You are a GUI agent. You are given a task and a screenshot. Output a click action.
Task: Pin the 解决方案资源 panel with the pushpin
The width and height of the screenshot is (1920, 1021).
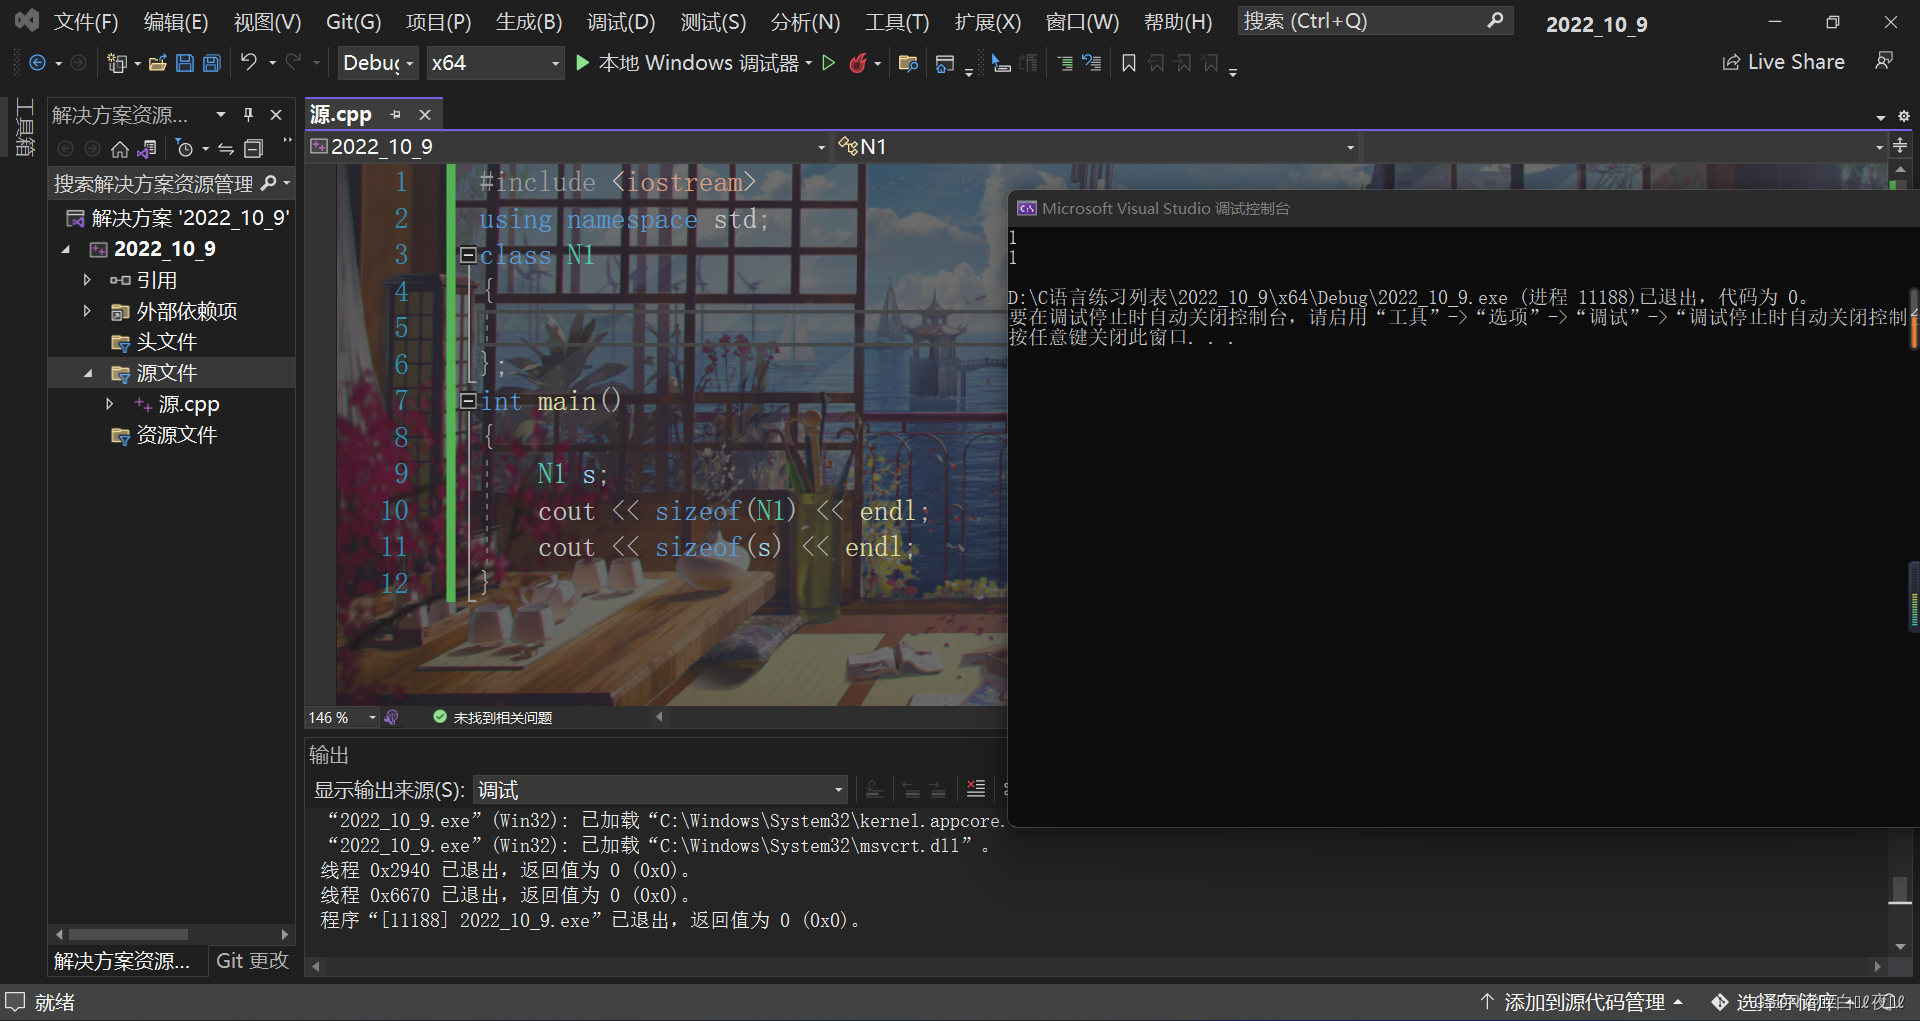pyautogui.click(x=248, y=115)
